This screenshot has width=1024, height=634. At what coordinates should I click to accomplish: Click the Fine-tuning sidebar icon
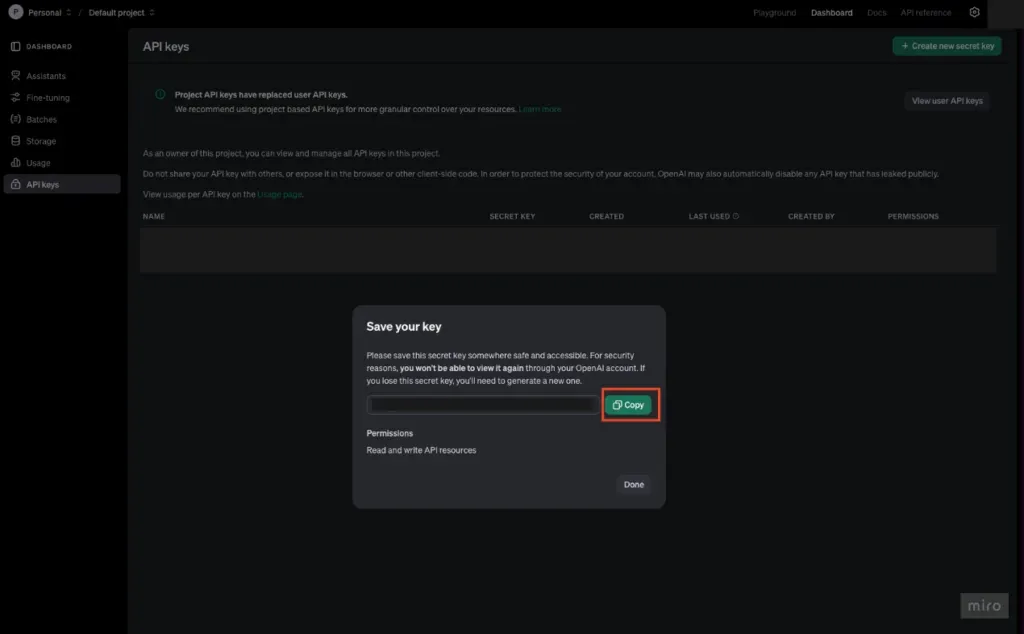click(x=15, y=98)
